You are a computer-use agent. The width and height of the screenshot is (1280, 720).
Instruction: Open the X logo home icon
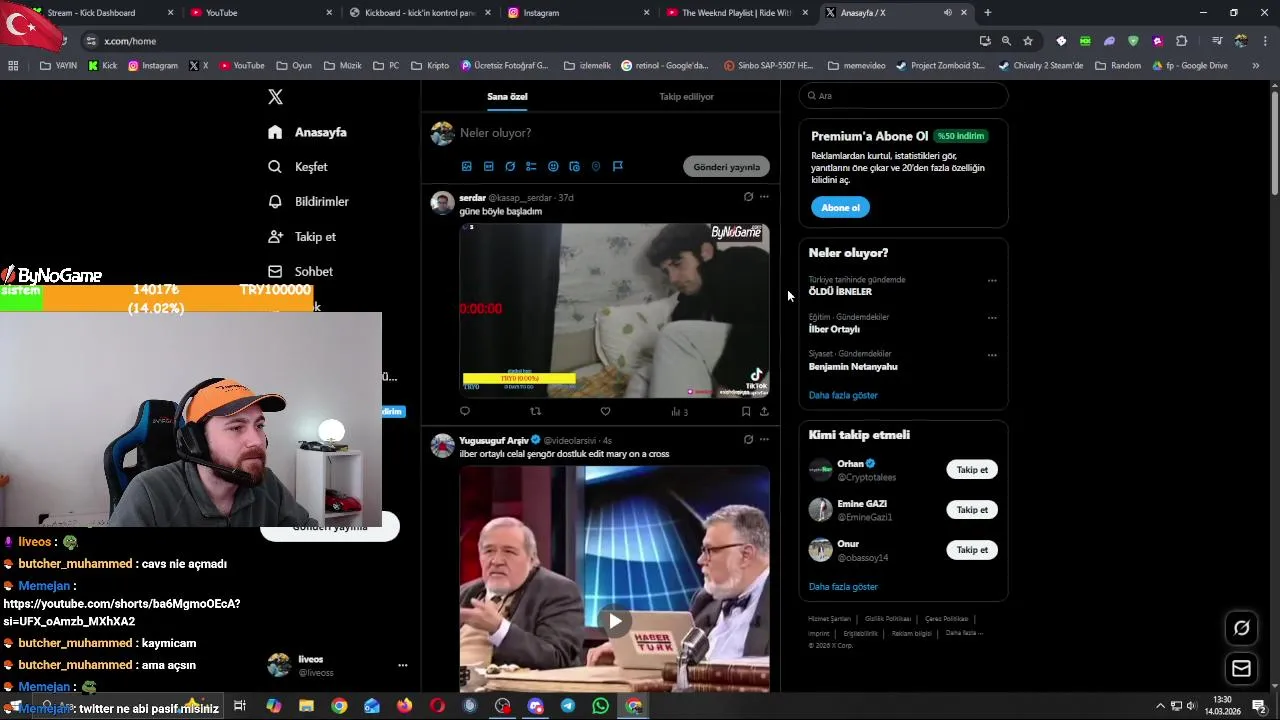pyautogui.click(x=275, y=97)
